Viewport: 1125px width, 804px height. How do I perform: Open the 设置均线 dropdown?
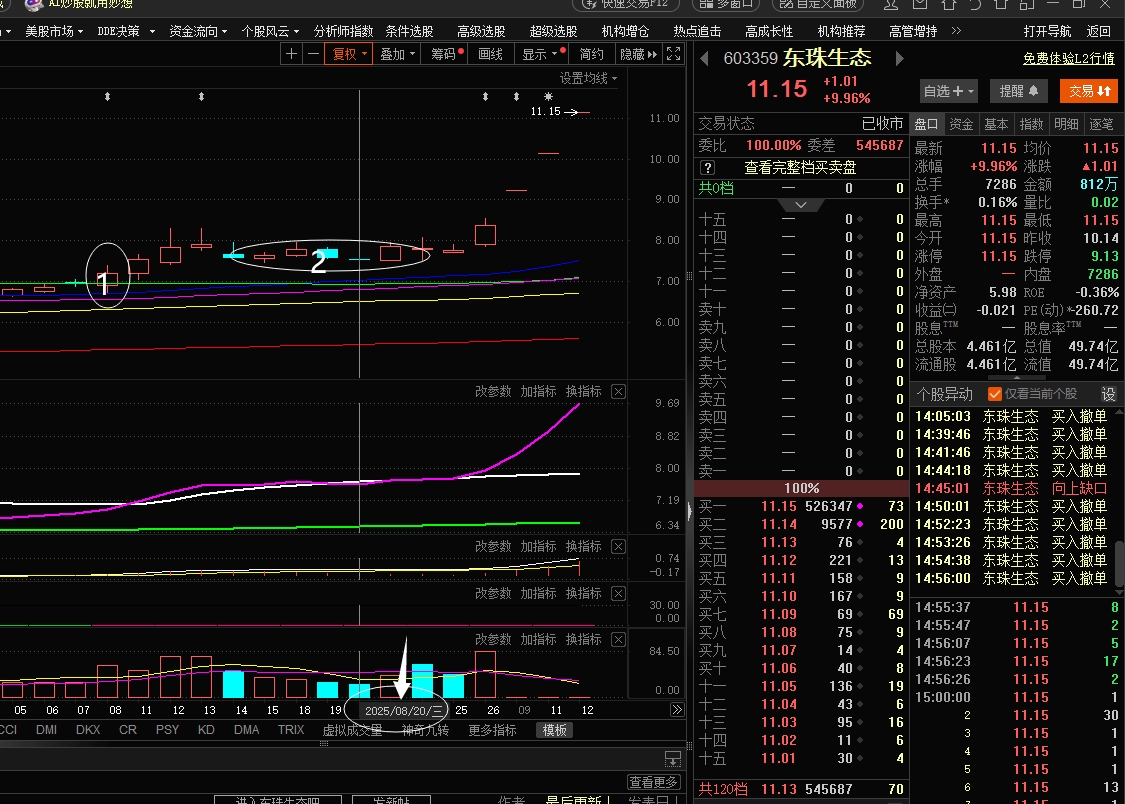point(588,78)
